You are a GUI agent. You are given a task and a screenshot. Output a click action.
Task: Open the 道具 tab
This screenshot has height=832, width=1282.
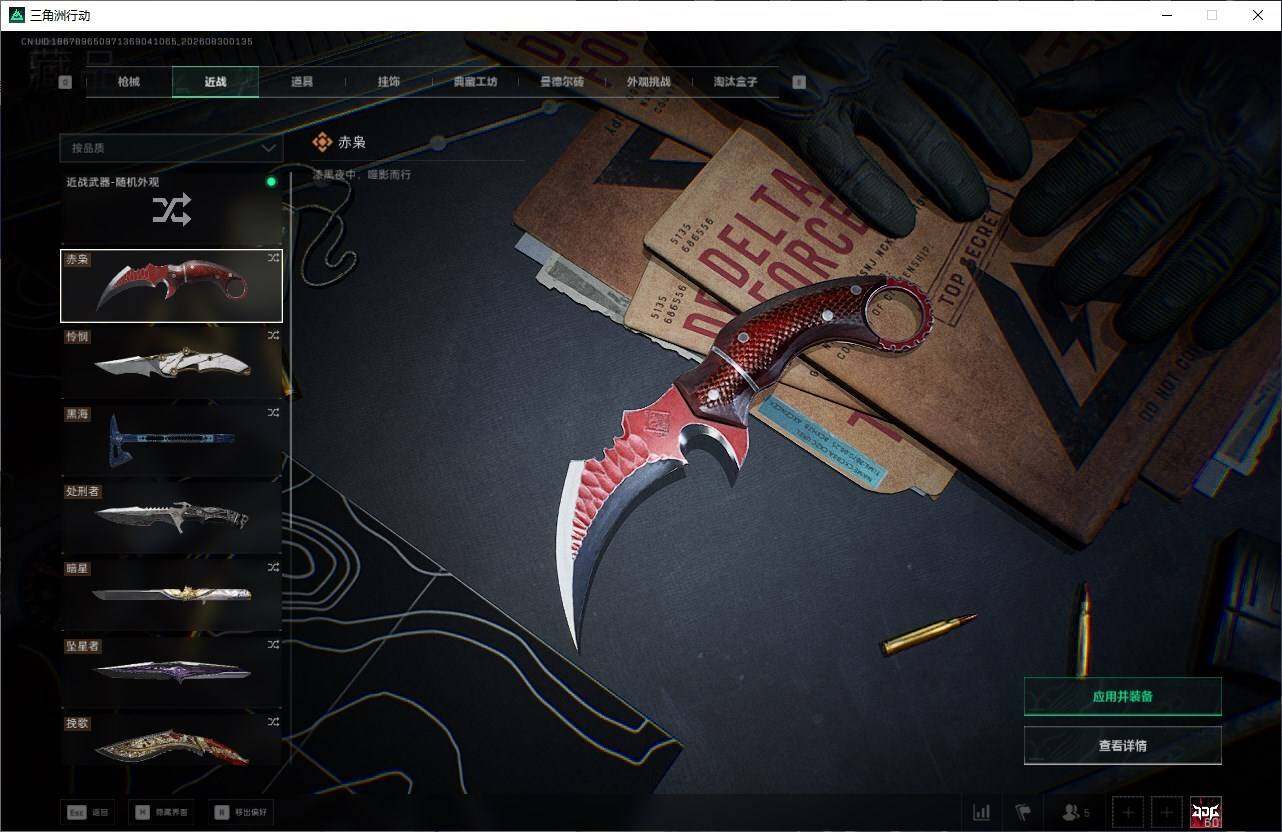click(x=302, y=82)
